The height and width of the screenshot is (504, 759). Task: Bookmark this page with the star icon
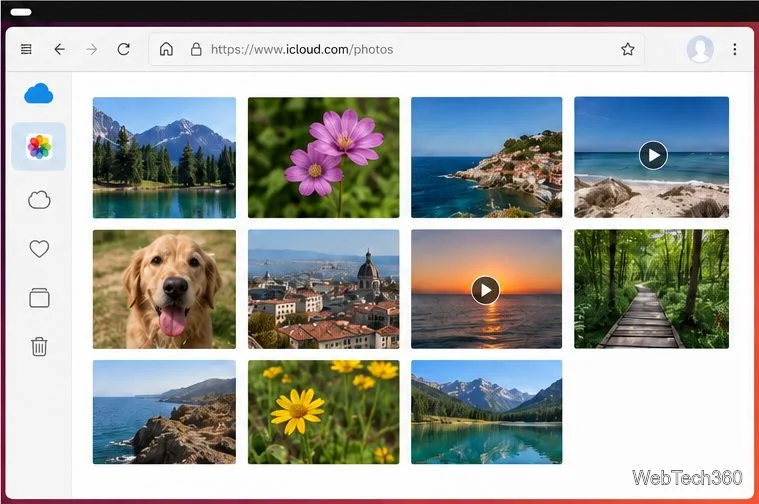pyautogui.click(x=628, y=49)
